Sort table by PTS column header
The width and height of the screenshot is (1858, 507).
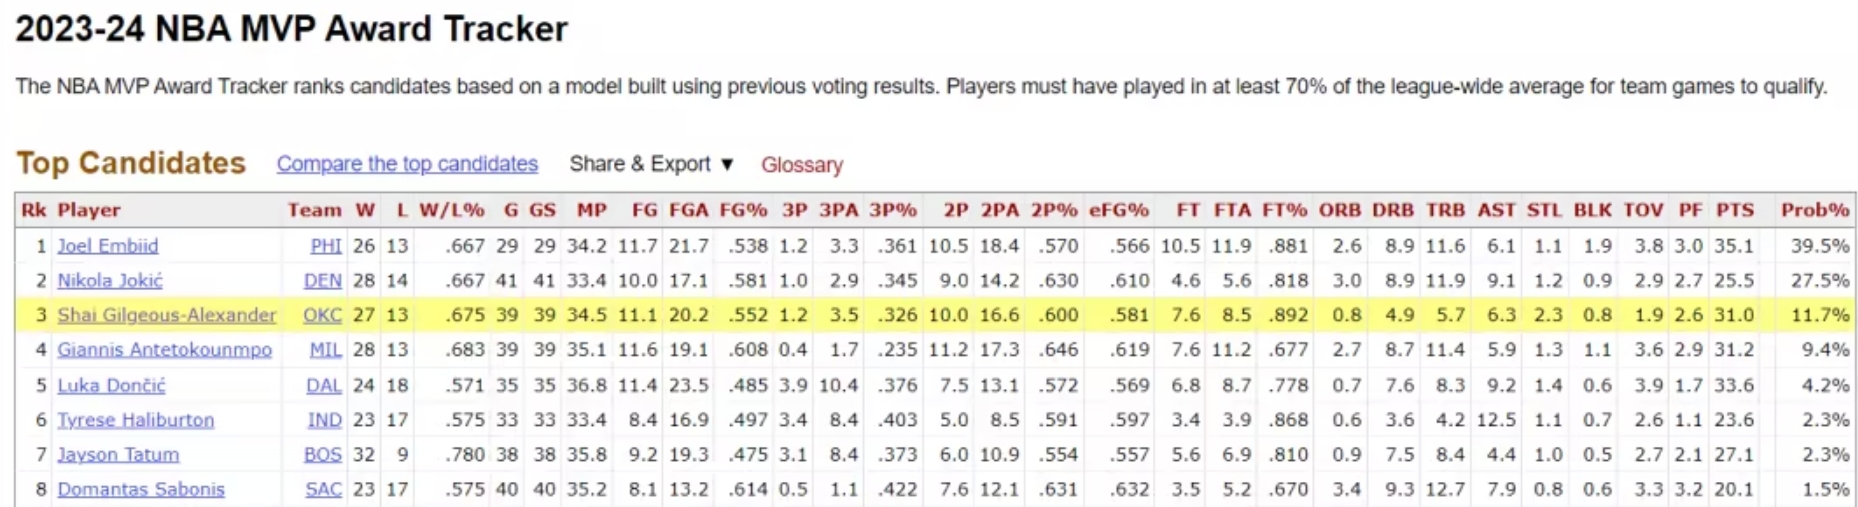point(1734,210)
